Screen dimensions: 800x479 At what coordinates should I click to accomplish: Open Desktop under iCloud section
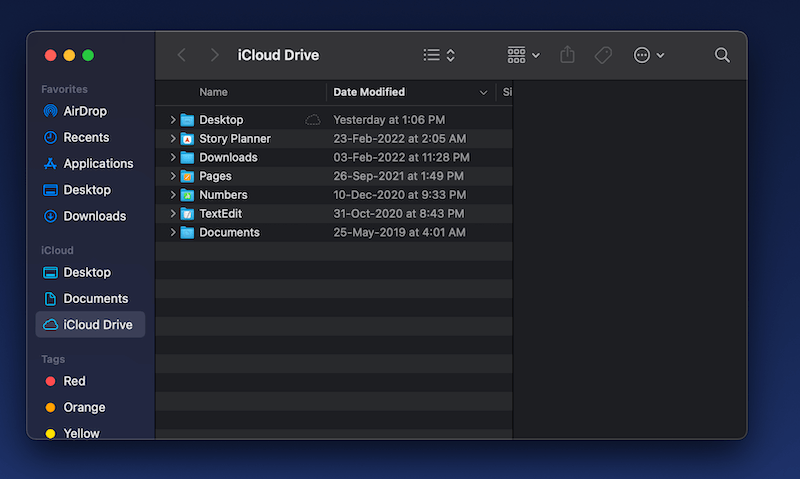90,272
